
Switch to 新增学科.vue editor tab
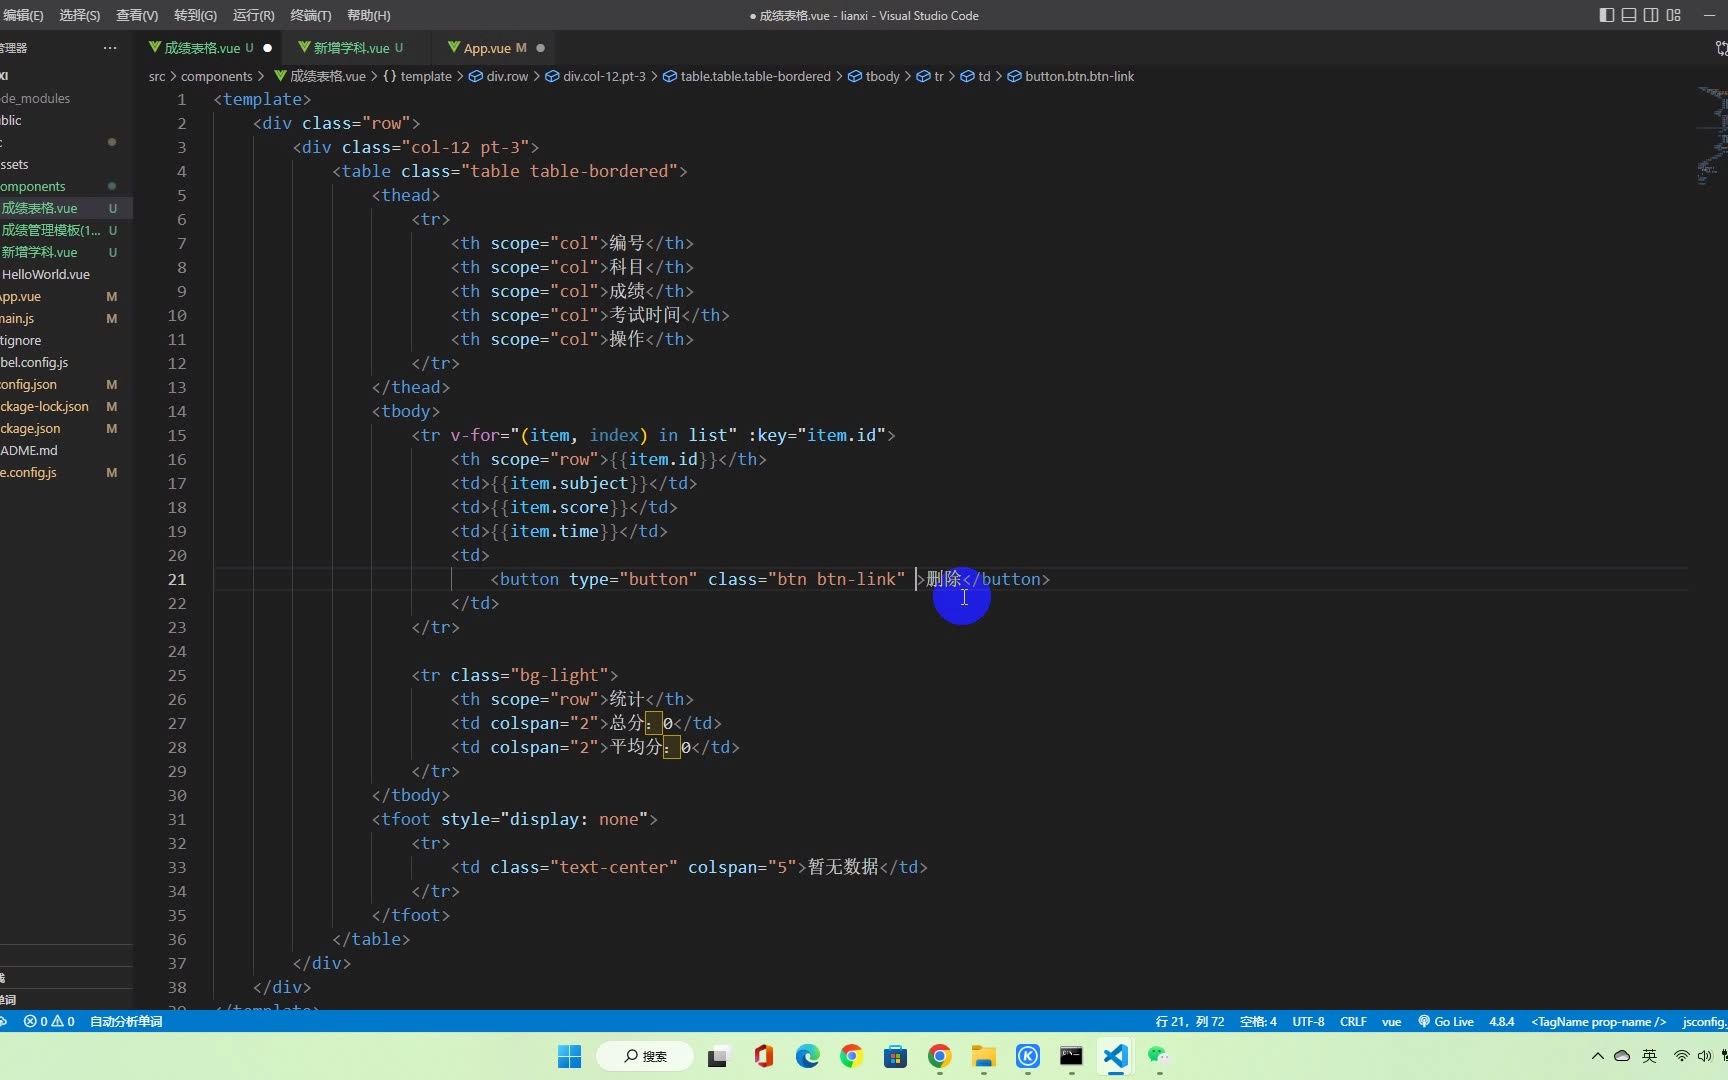[351, 48]
